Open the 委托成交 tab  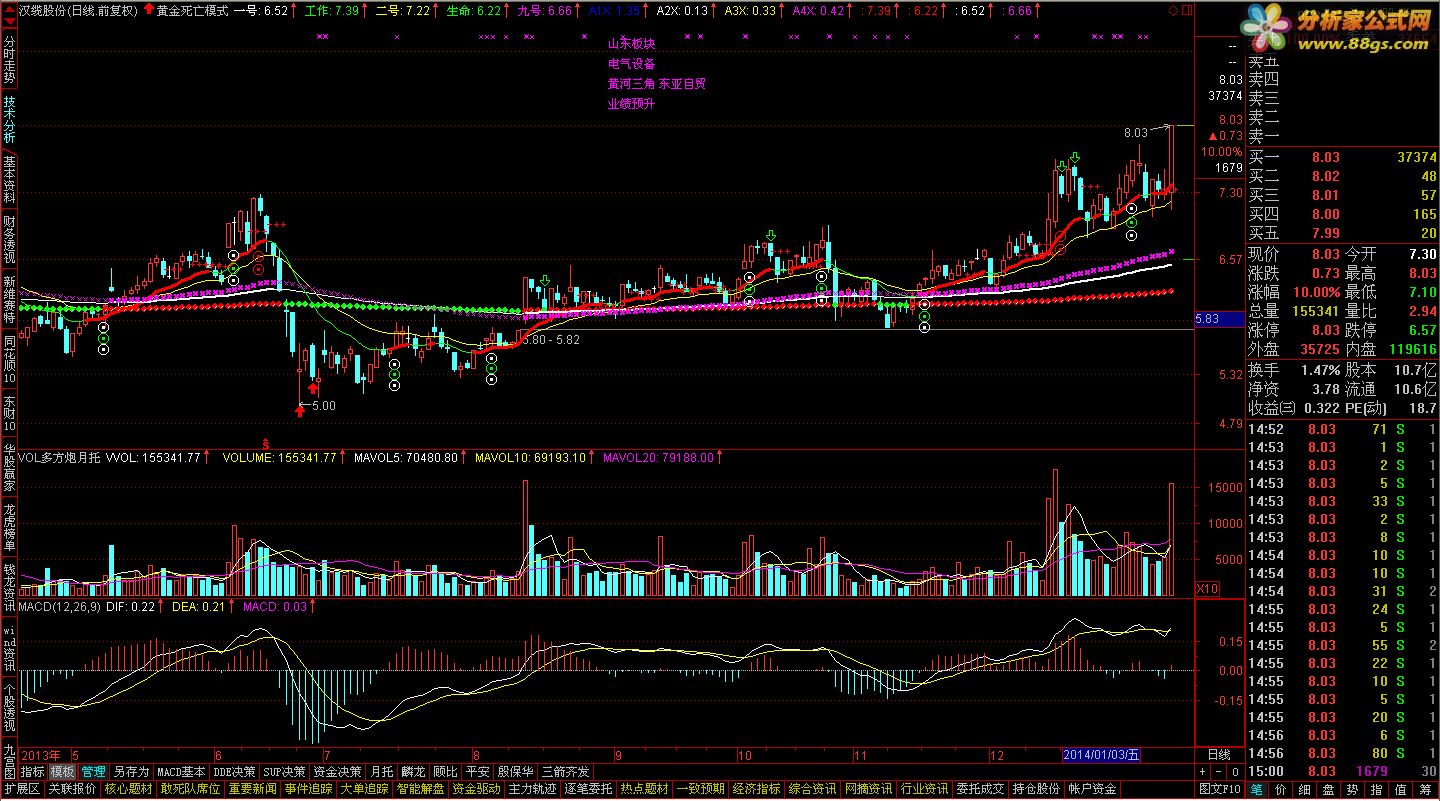click(980, 789)
